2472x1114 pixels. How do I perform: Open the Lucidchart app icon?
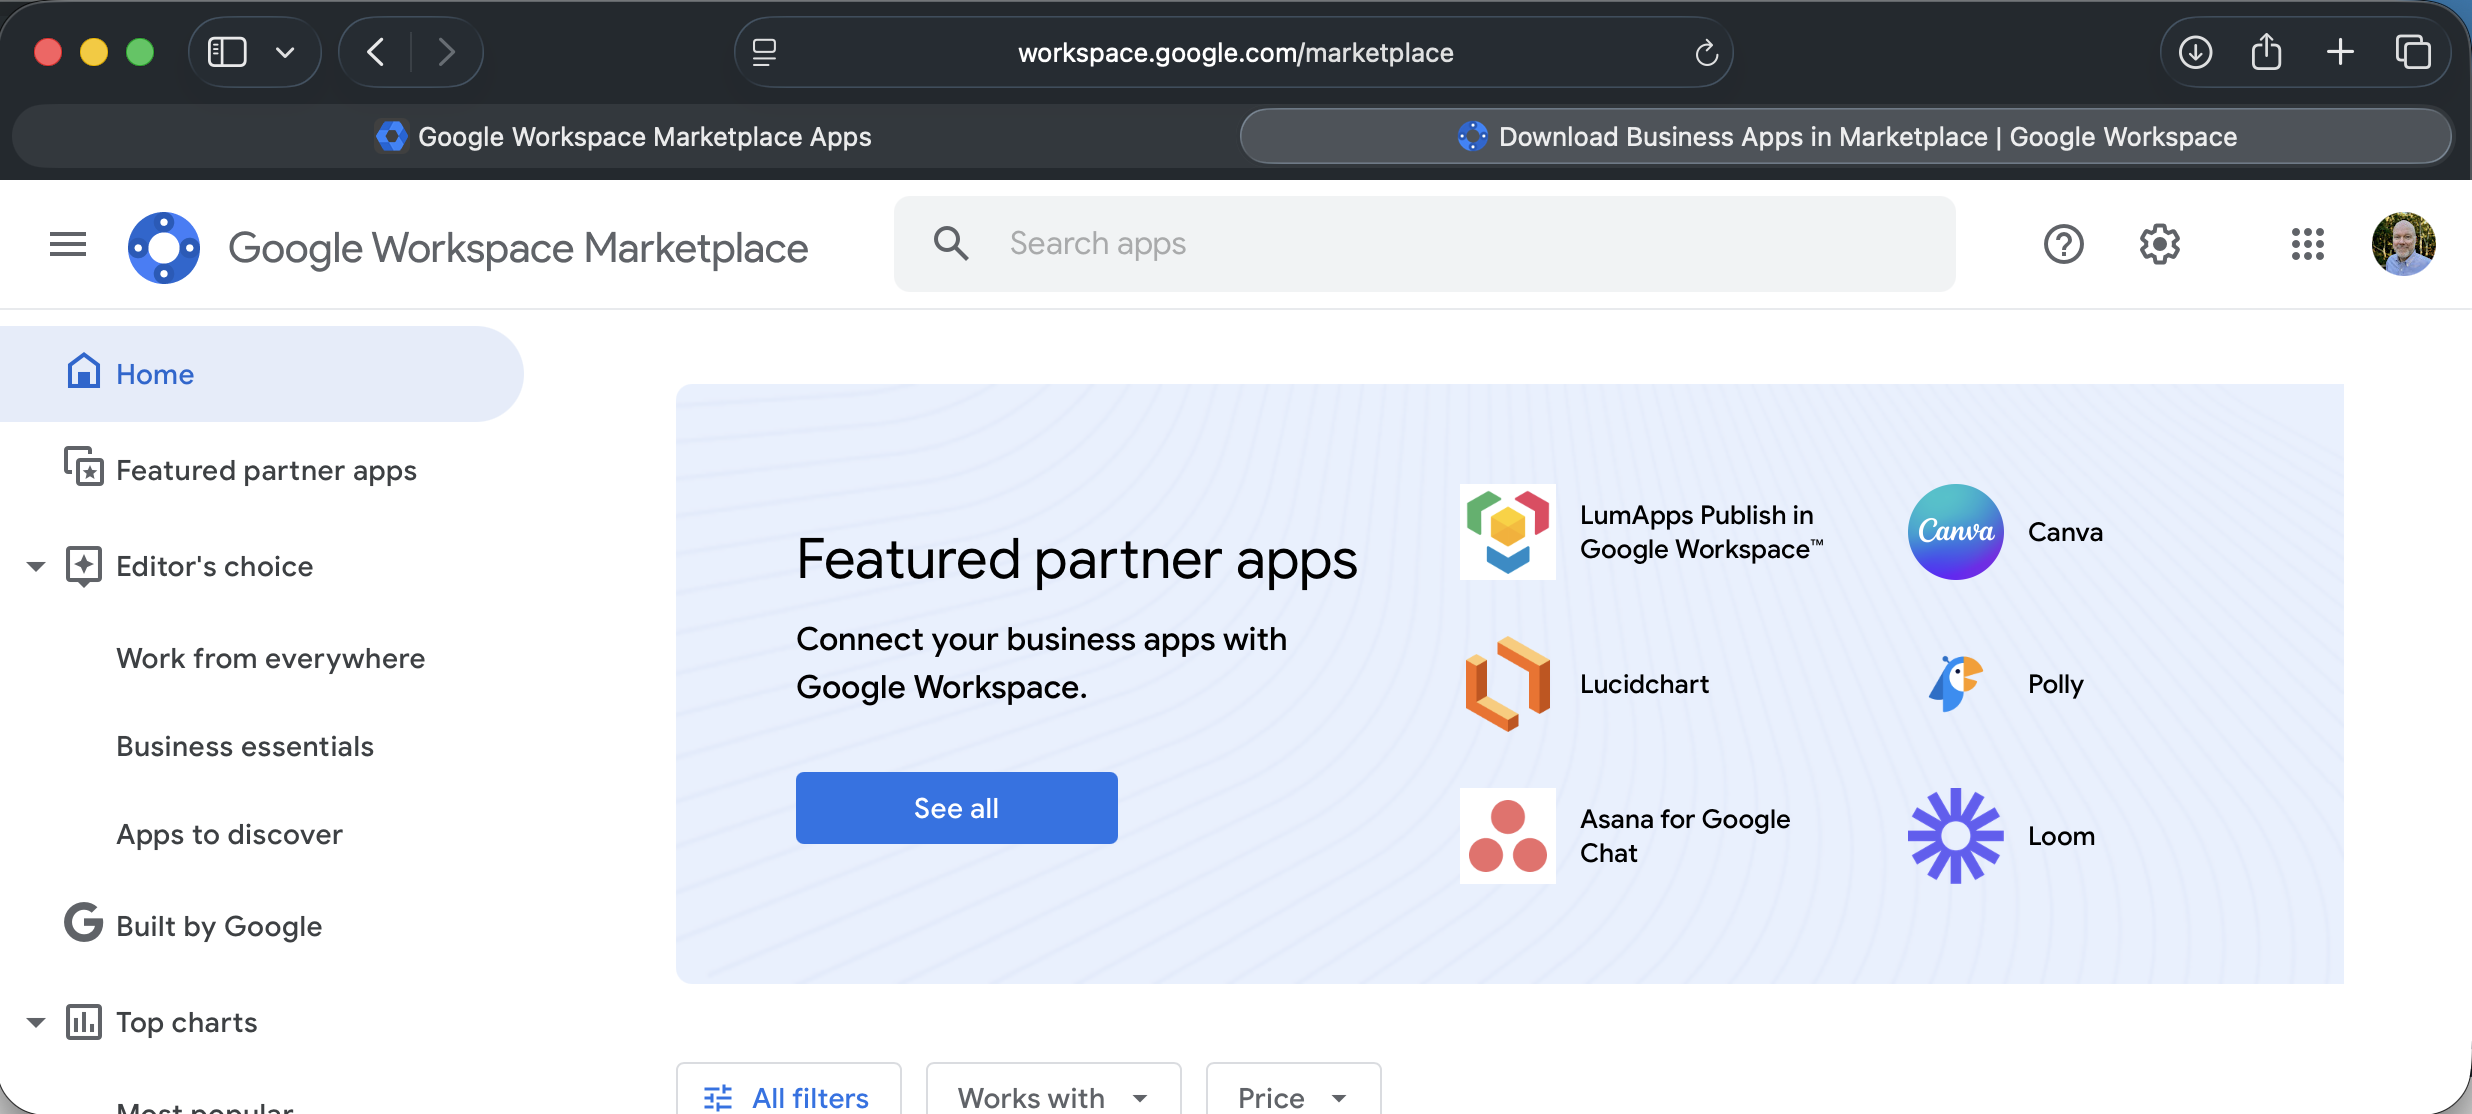pos(1507,684)
